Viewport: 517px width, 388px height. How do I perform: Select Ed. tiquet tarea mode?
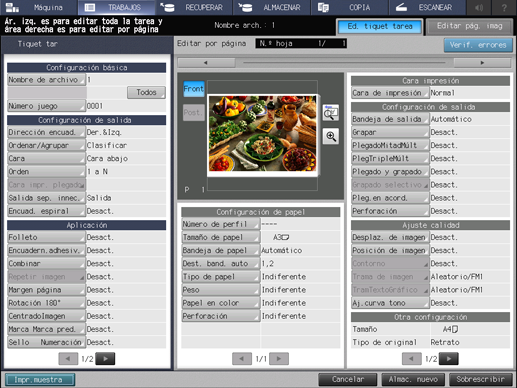click(x=380, y=26)
